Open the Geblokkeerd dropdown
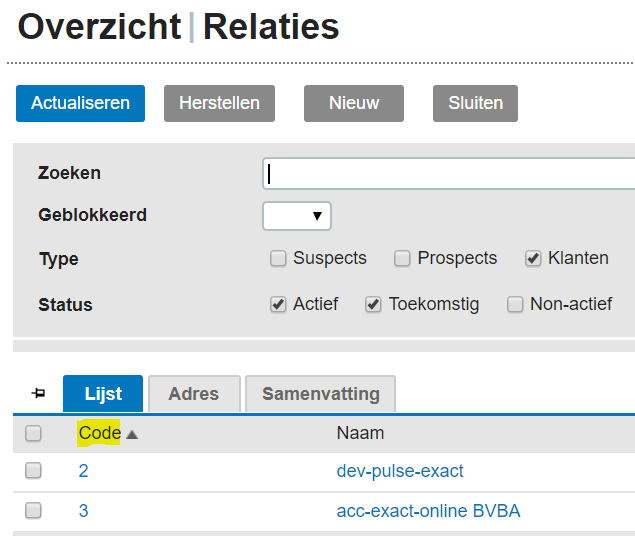Screen dimensions: 635x536 [296, 216]
